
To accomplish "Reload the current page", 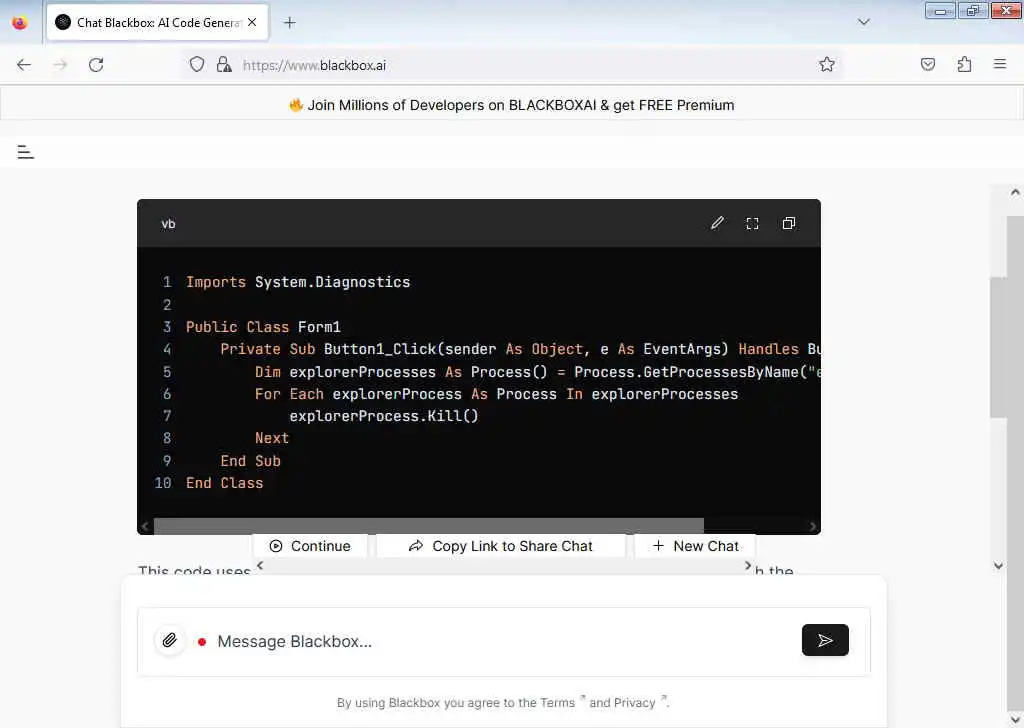I will click(96, 65).
